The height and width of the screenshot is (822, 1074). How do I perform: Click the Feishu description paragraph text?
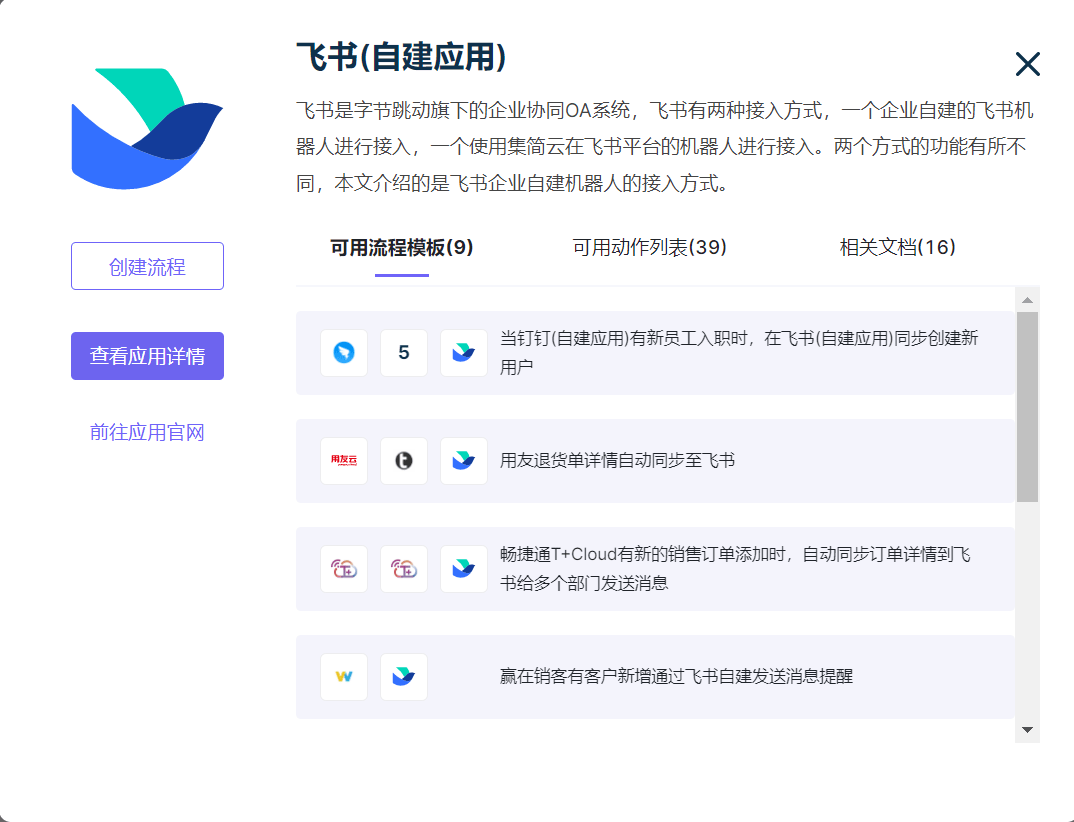point(664,147)
